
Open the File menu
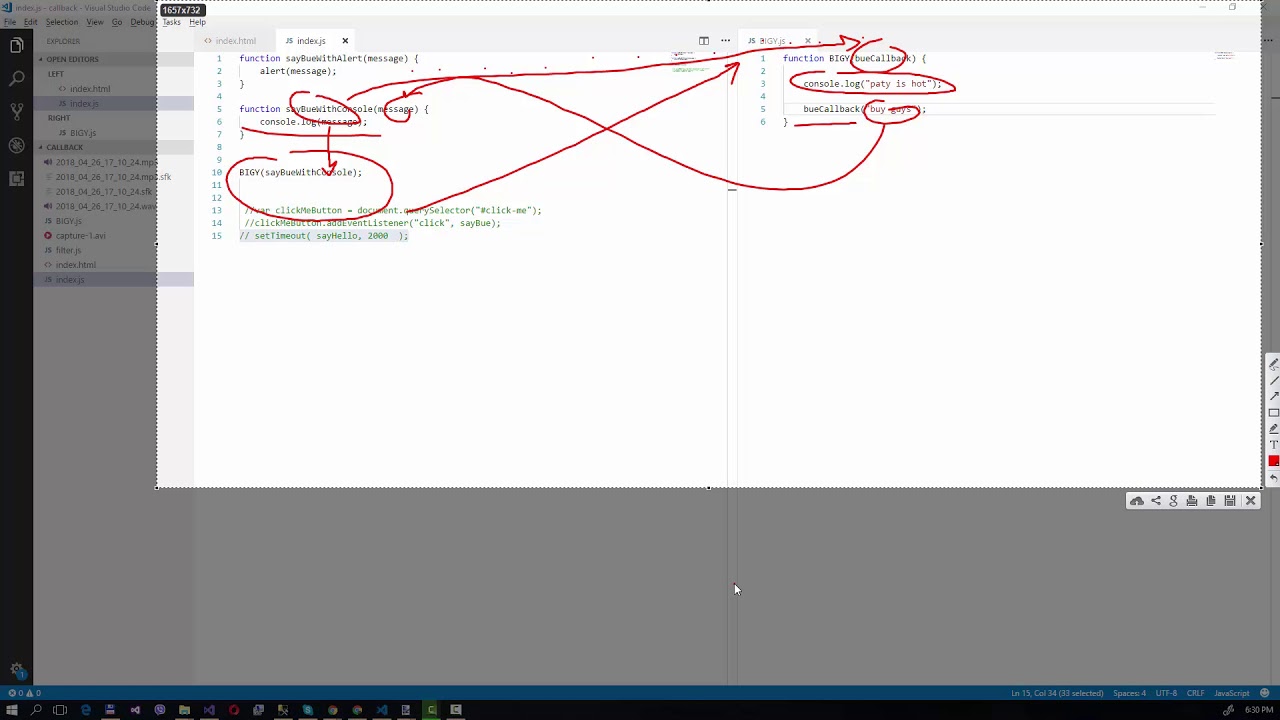tap(10, 22)
